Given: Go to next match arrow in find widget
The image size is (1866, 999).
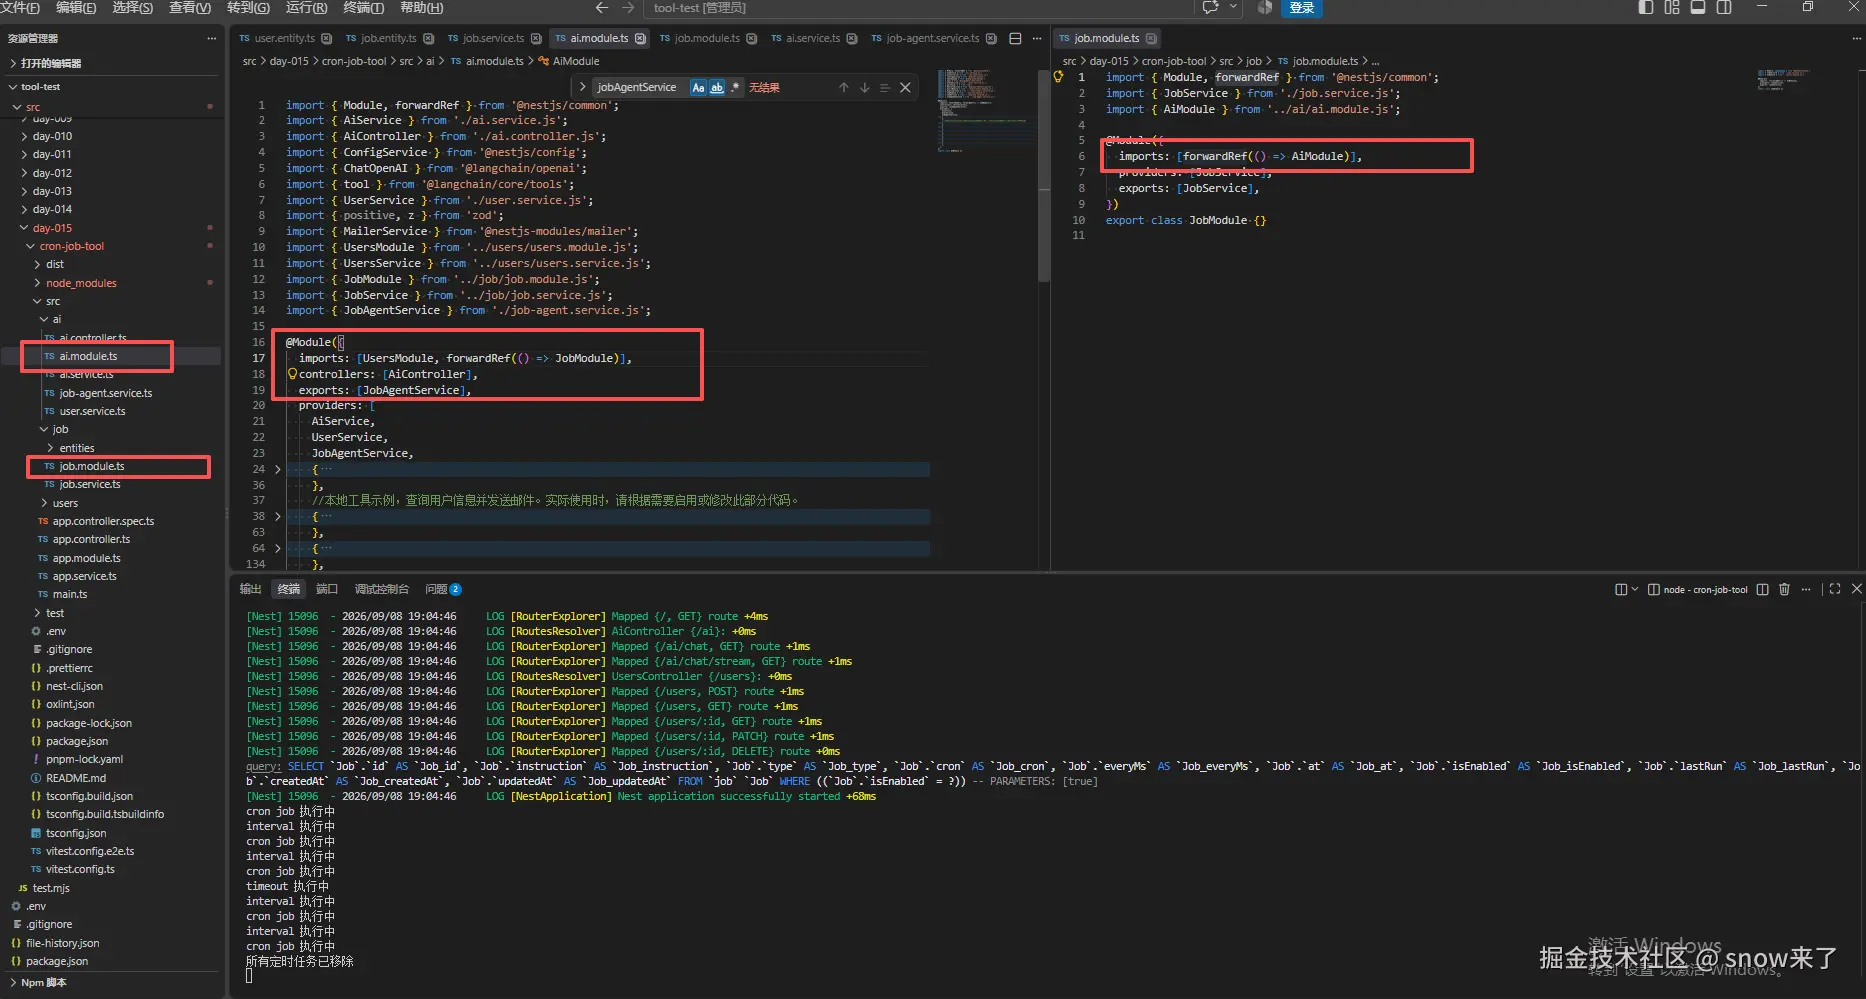Looking at the screenshot, I should (864, 87).
